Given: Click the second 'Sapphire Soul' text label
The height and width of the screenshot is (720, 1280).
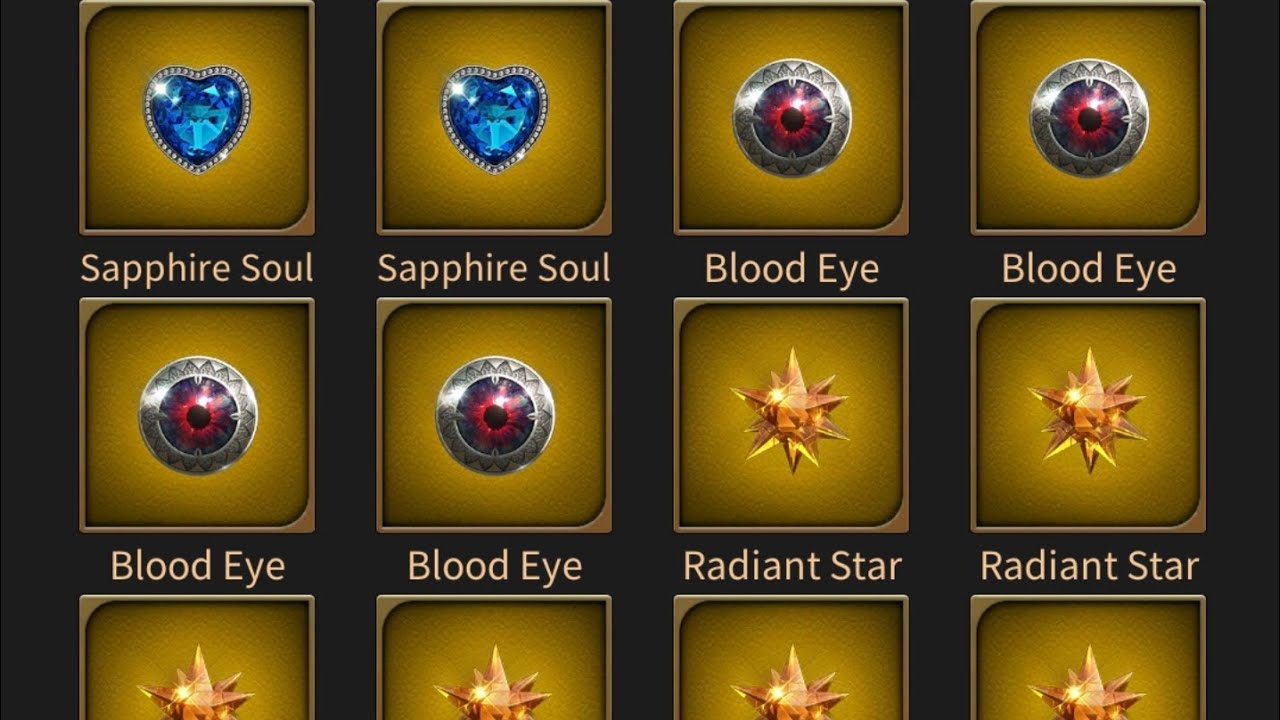Looking at the screenshot, I should coord(494,268).
